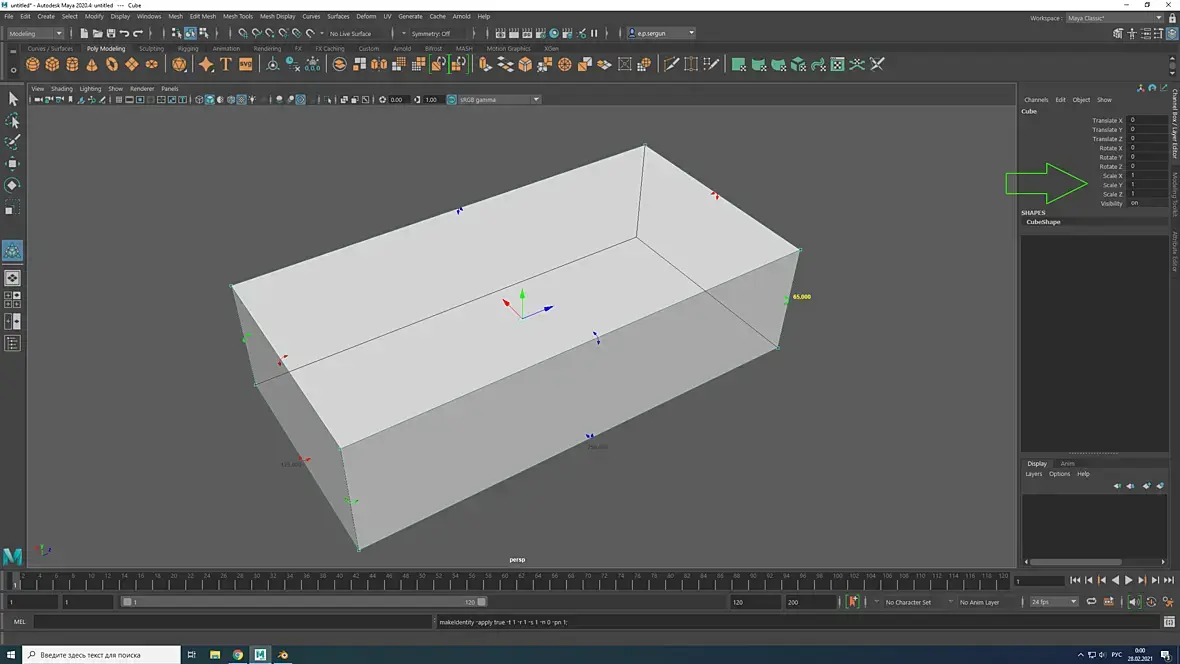Select the polygon cone shelf icon
The image size is (1180, 664).
click(x=92, y=64)
